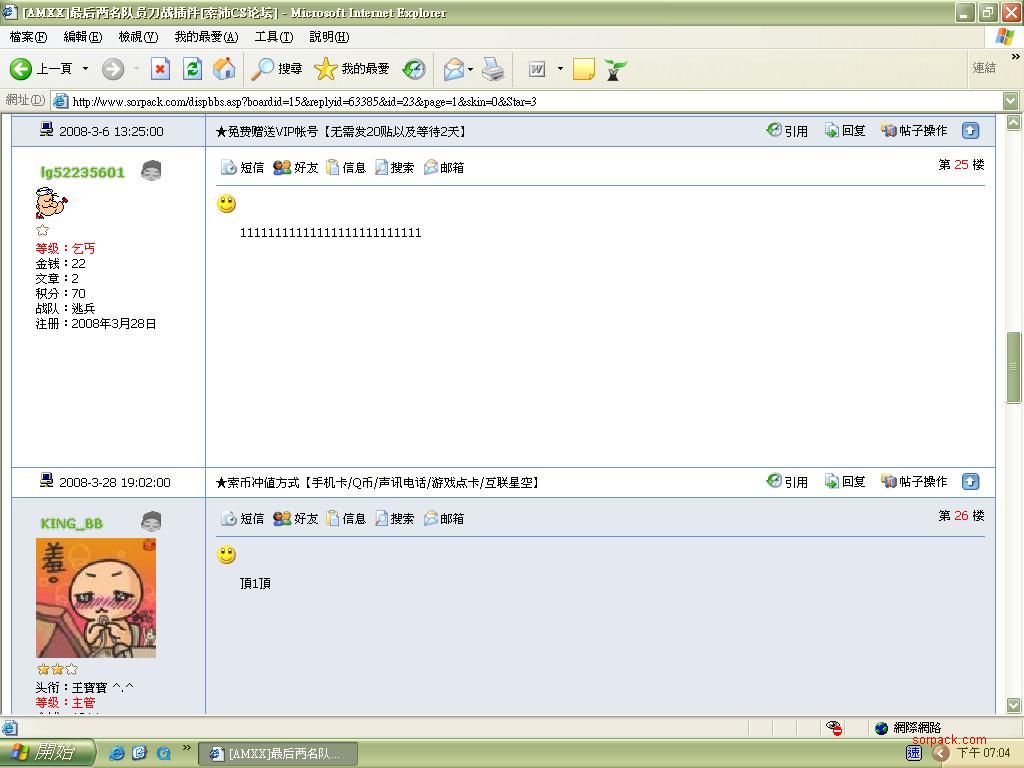Screen dimensions: 1024x768
Task: Open lg52235601 user profile link
Action: [x=82, y=172]
